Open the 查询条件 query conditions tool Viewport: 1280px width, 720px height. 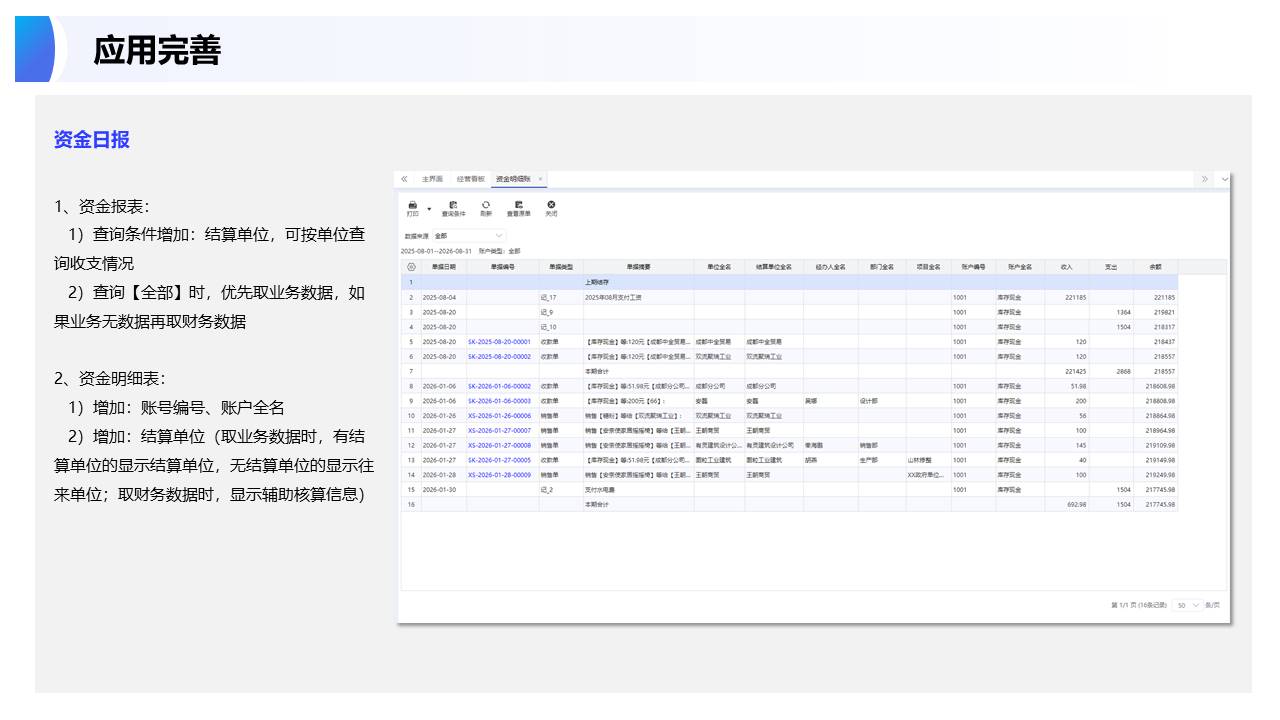[453, 207]
